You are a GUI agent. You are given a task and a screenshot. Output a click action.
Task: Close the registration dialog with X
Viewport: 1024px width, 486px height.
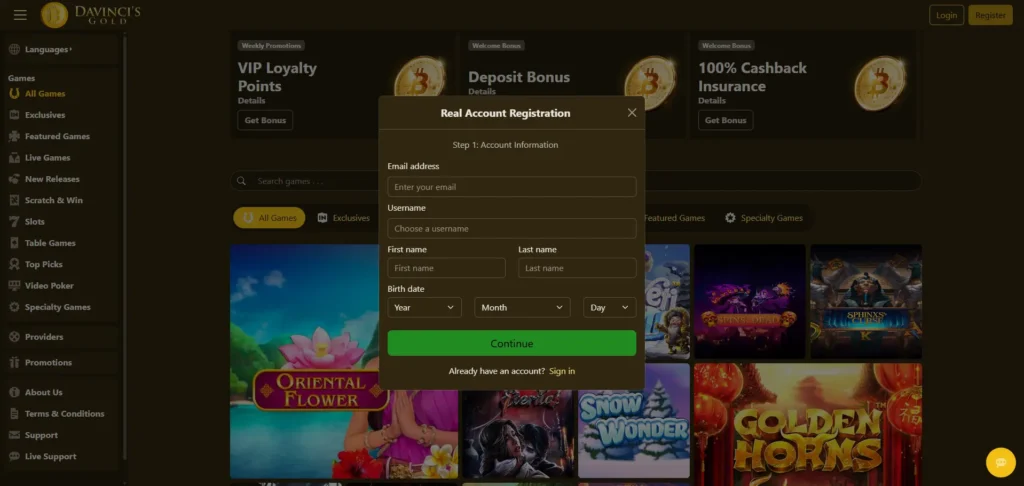point(632,112)
